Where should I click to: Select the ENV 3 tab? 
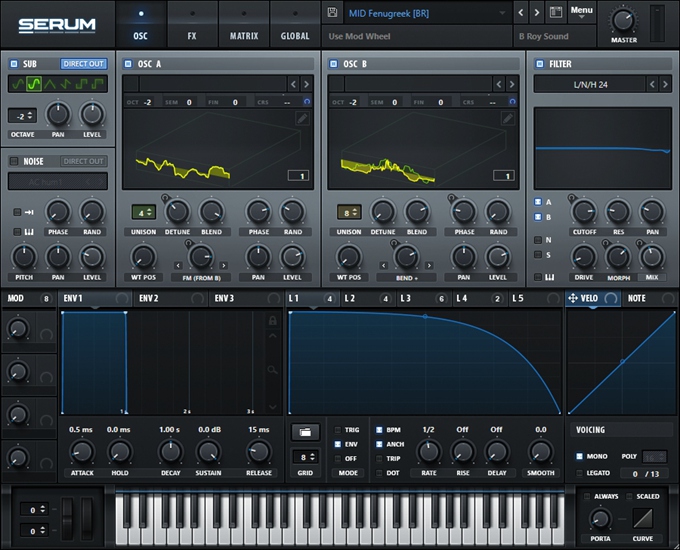(x=245, y=298)
